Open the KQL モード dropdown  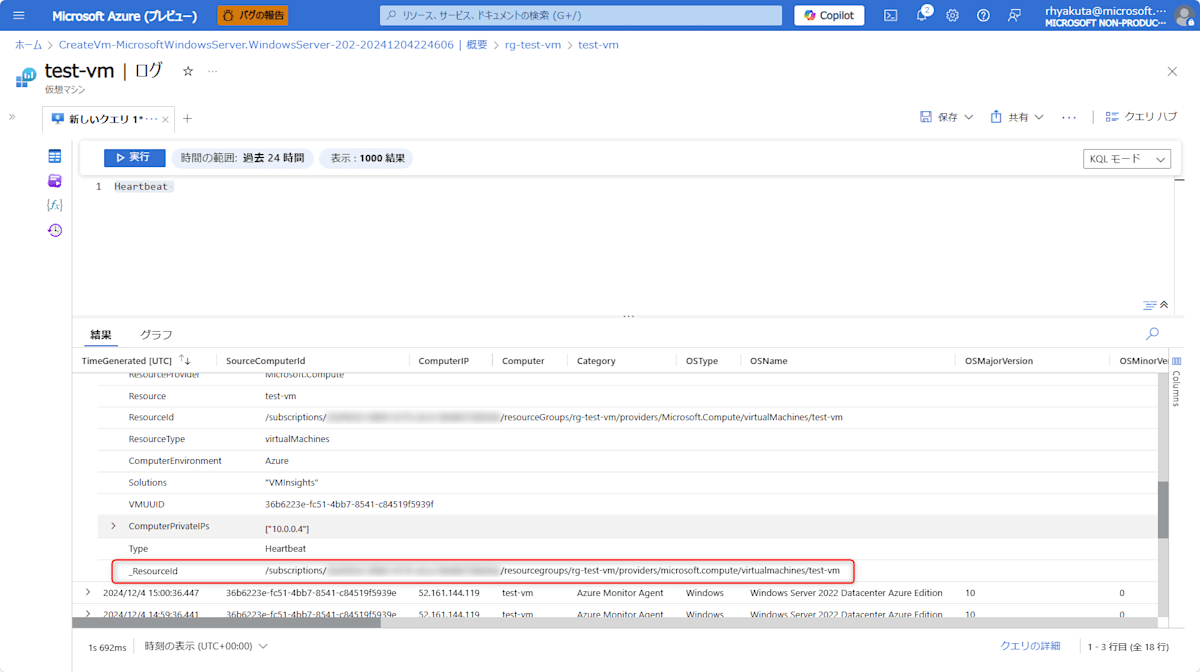point(1127,159)
